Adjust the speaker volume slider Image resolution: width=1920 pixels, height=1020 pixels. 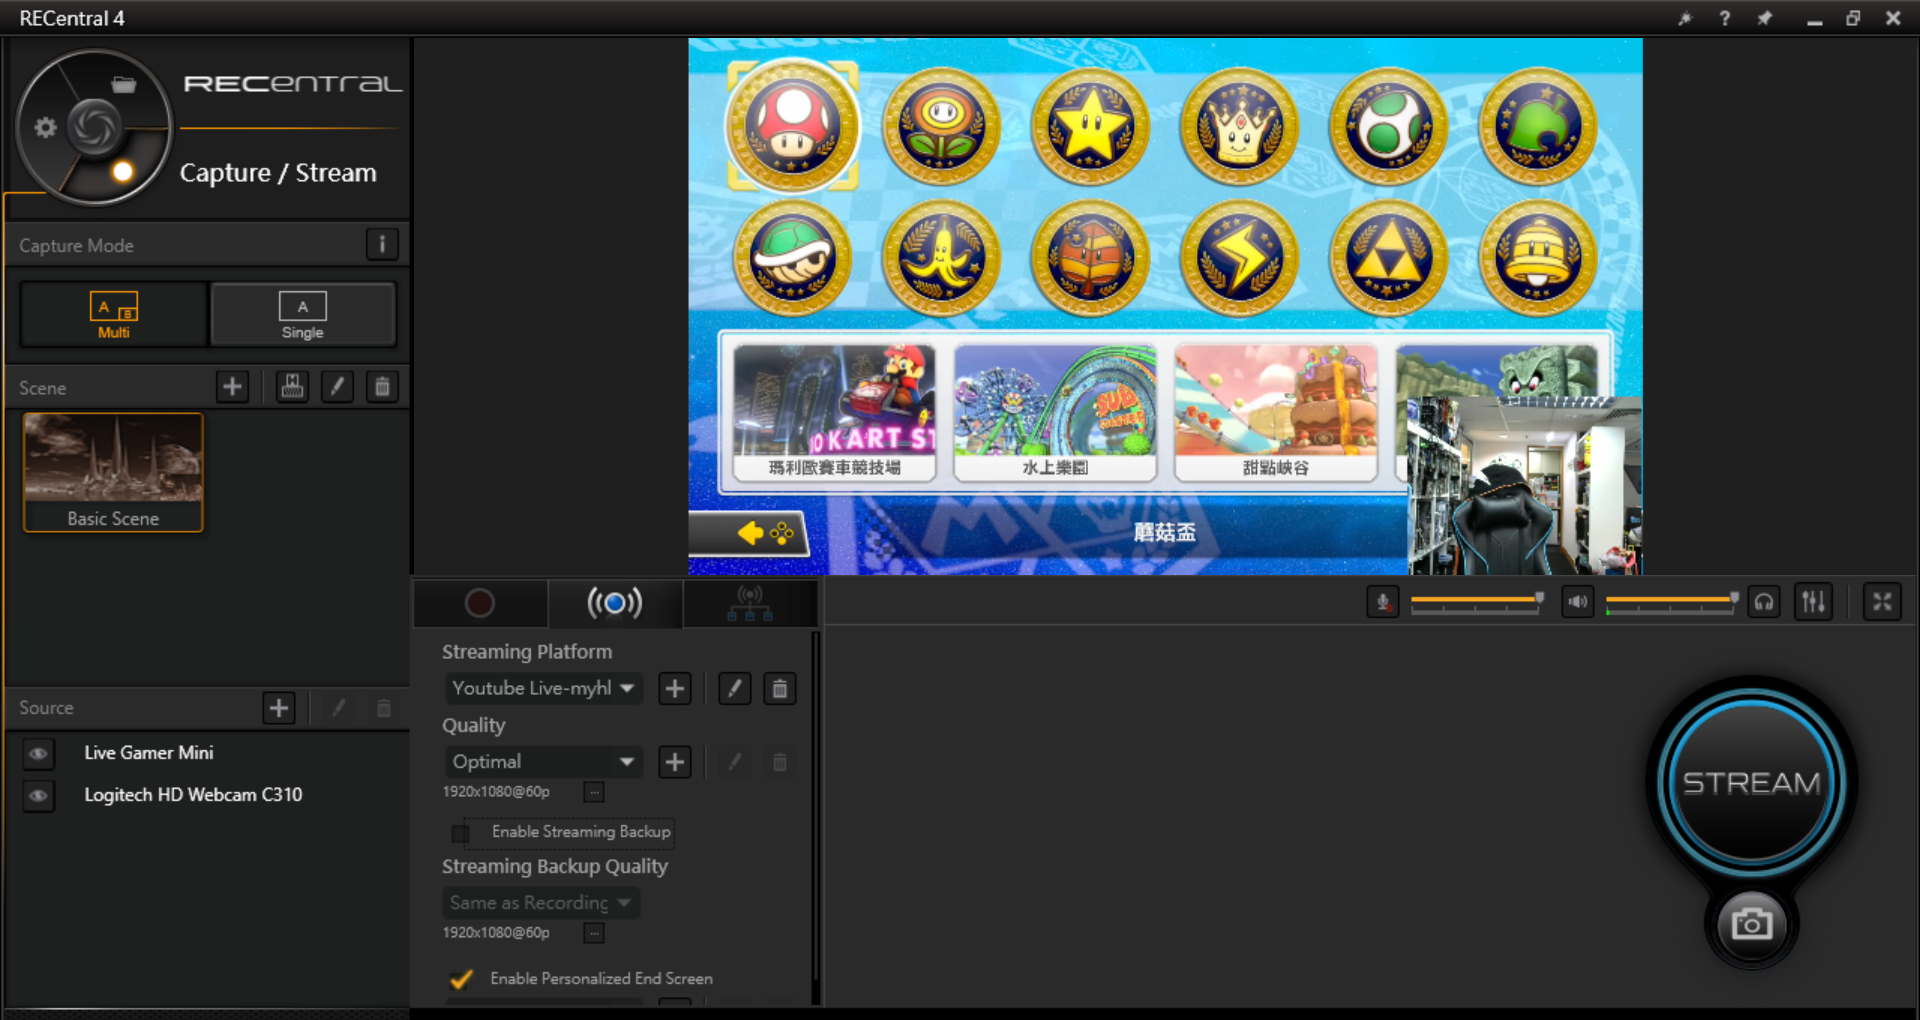pos(1672,602)
